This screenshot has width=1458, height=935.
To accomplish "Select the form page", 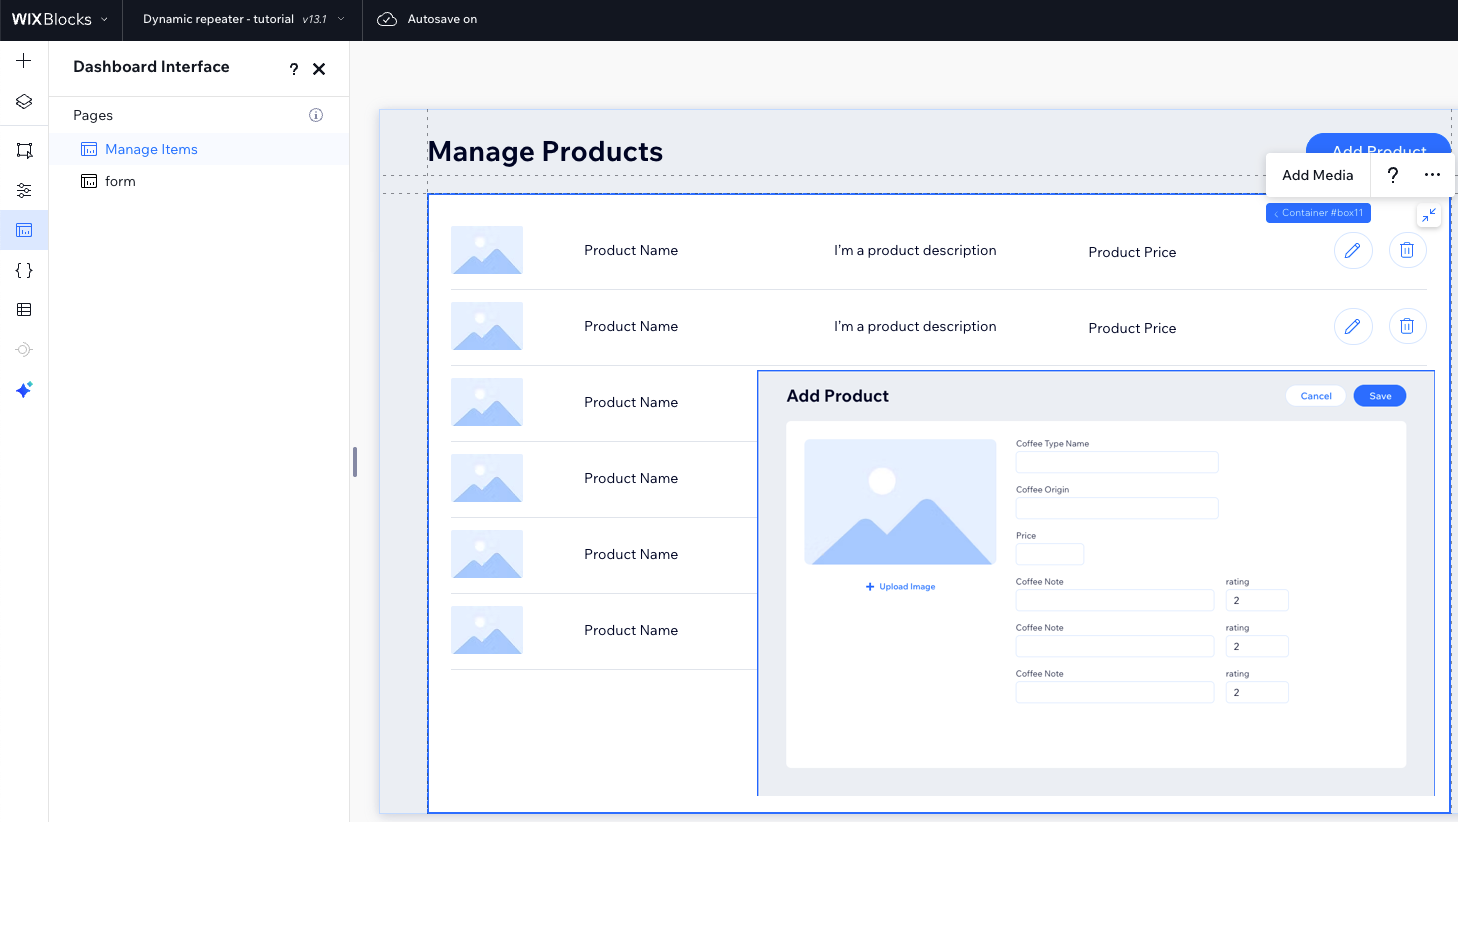I will tap(120, 181).
